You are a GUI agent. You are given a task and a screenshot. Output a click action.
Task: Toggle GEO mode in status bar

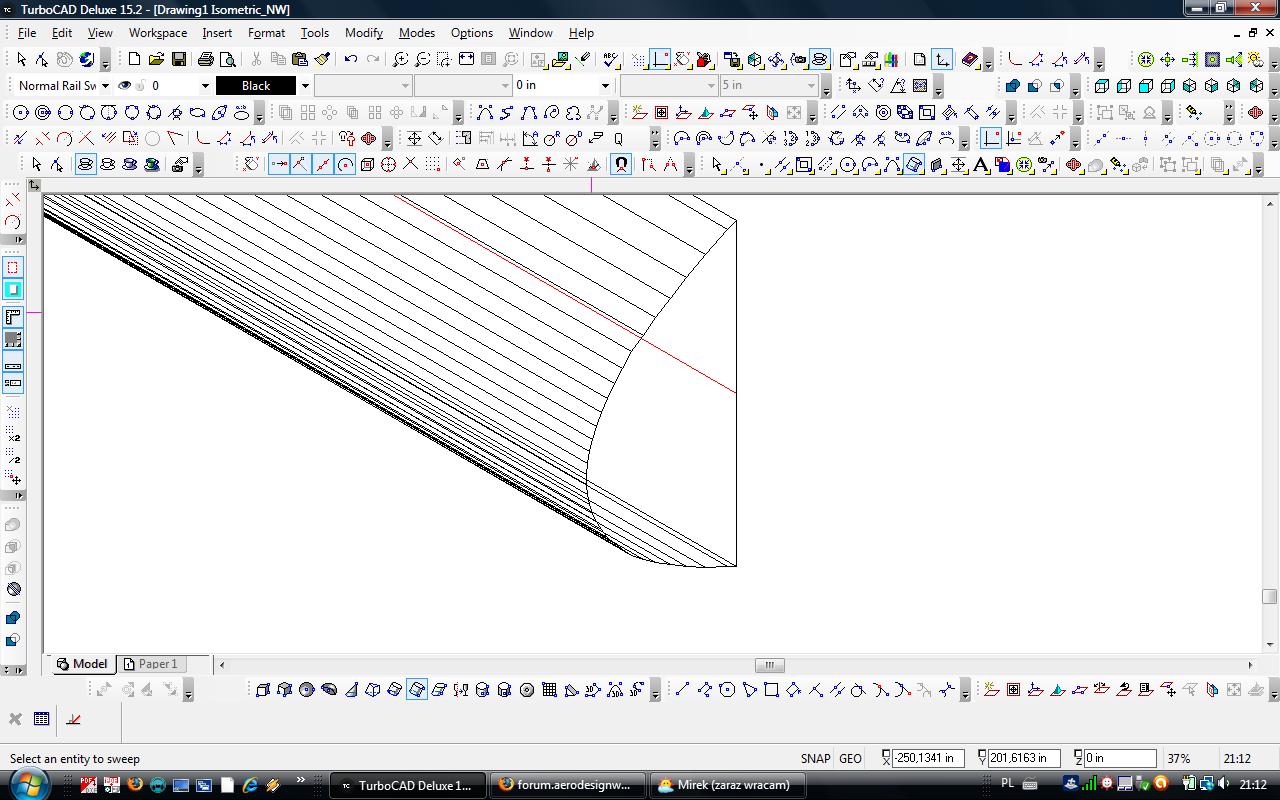click(850, 759)
